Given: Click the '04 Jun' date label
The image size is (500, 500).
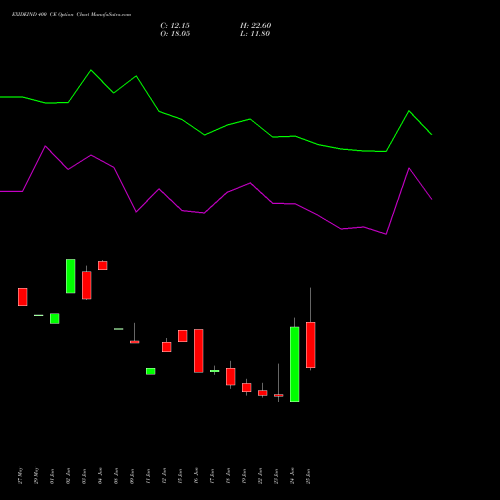Looking at the screenshot, I should [x=101, y=476].
